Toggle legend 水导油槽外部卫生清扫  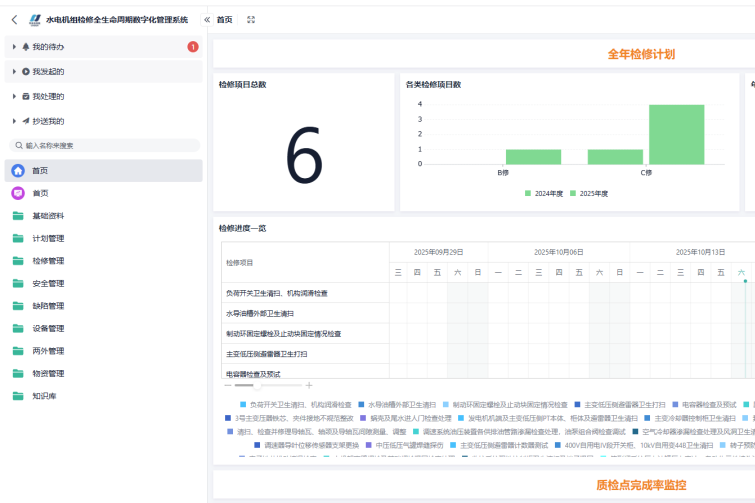coord(397,405)
